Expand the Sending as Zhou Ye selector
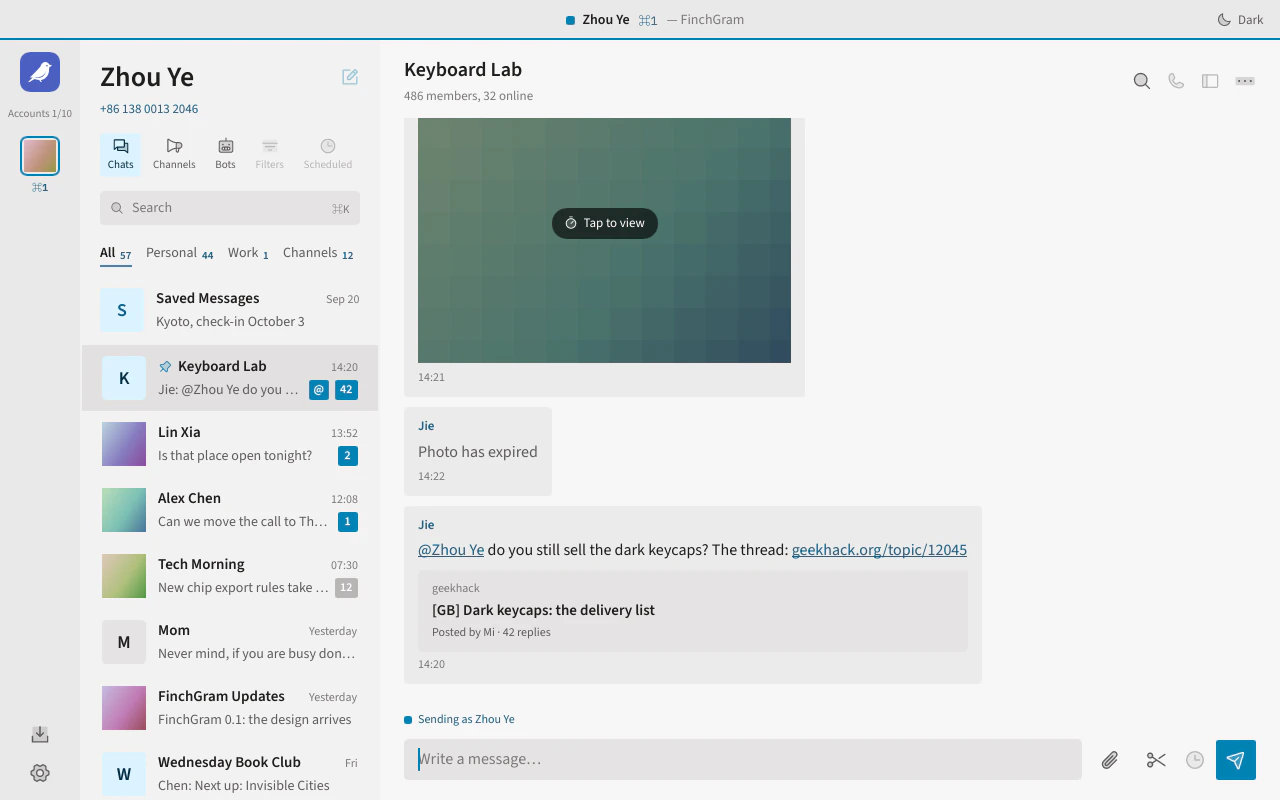The height and width of the screenshot is (800, 1280). tap(460, 719)
